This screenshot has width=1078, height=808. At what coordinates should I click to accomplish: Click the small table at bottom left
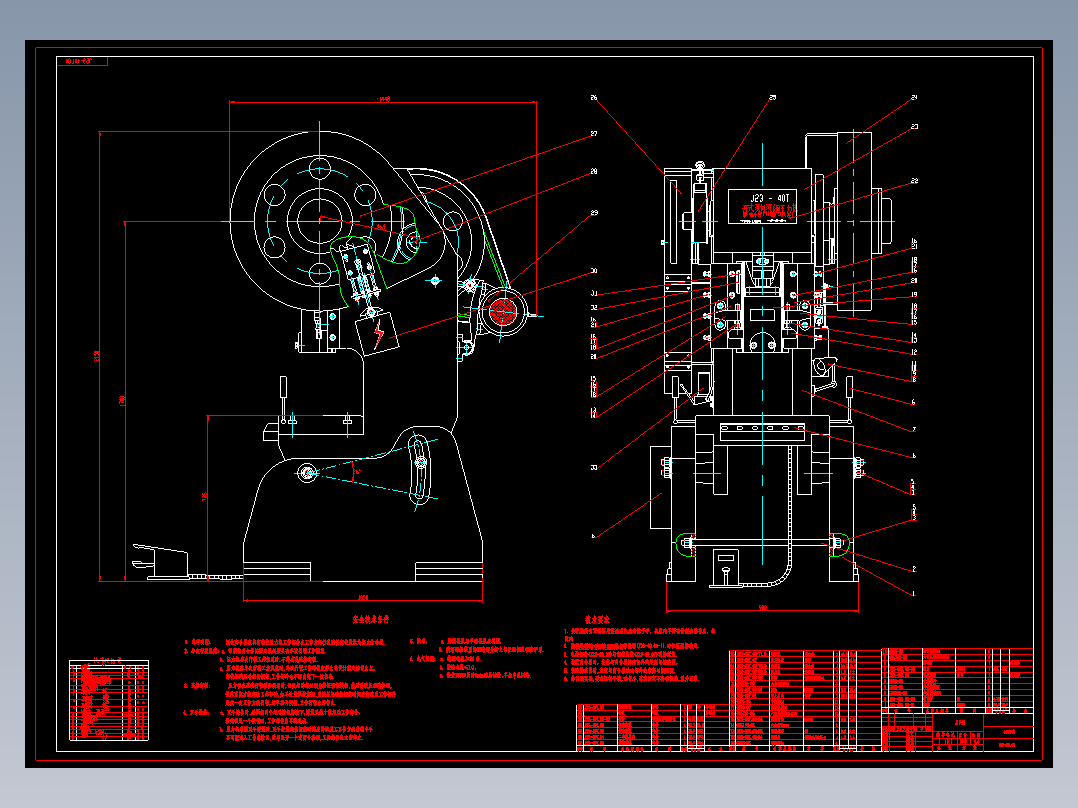pos(109,700)
